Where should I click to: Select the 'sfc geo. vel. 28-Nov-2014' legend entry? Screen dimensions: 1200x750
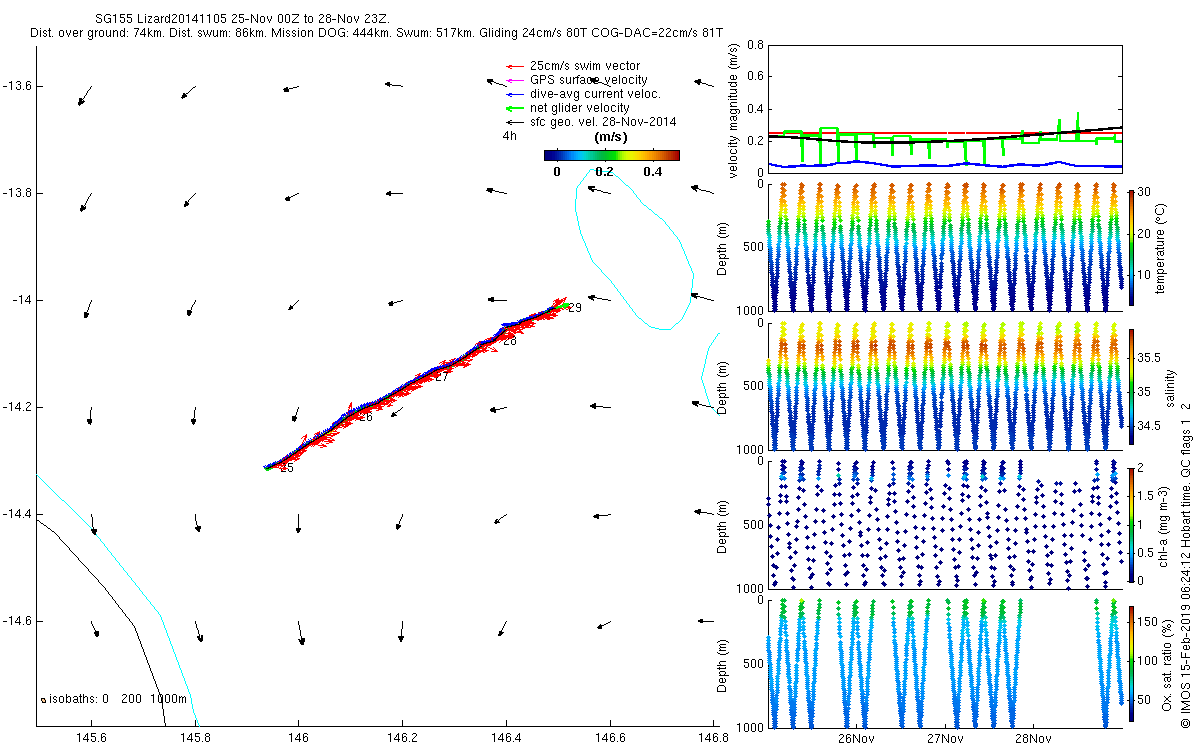[x=603, y=122]
